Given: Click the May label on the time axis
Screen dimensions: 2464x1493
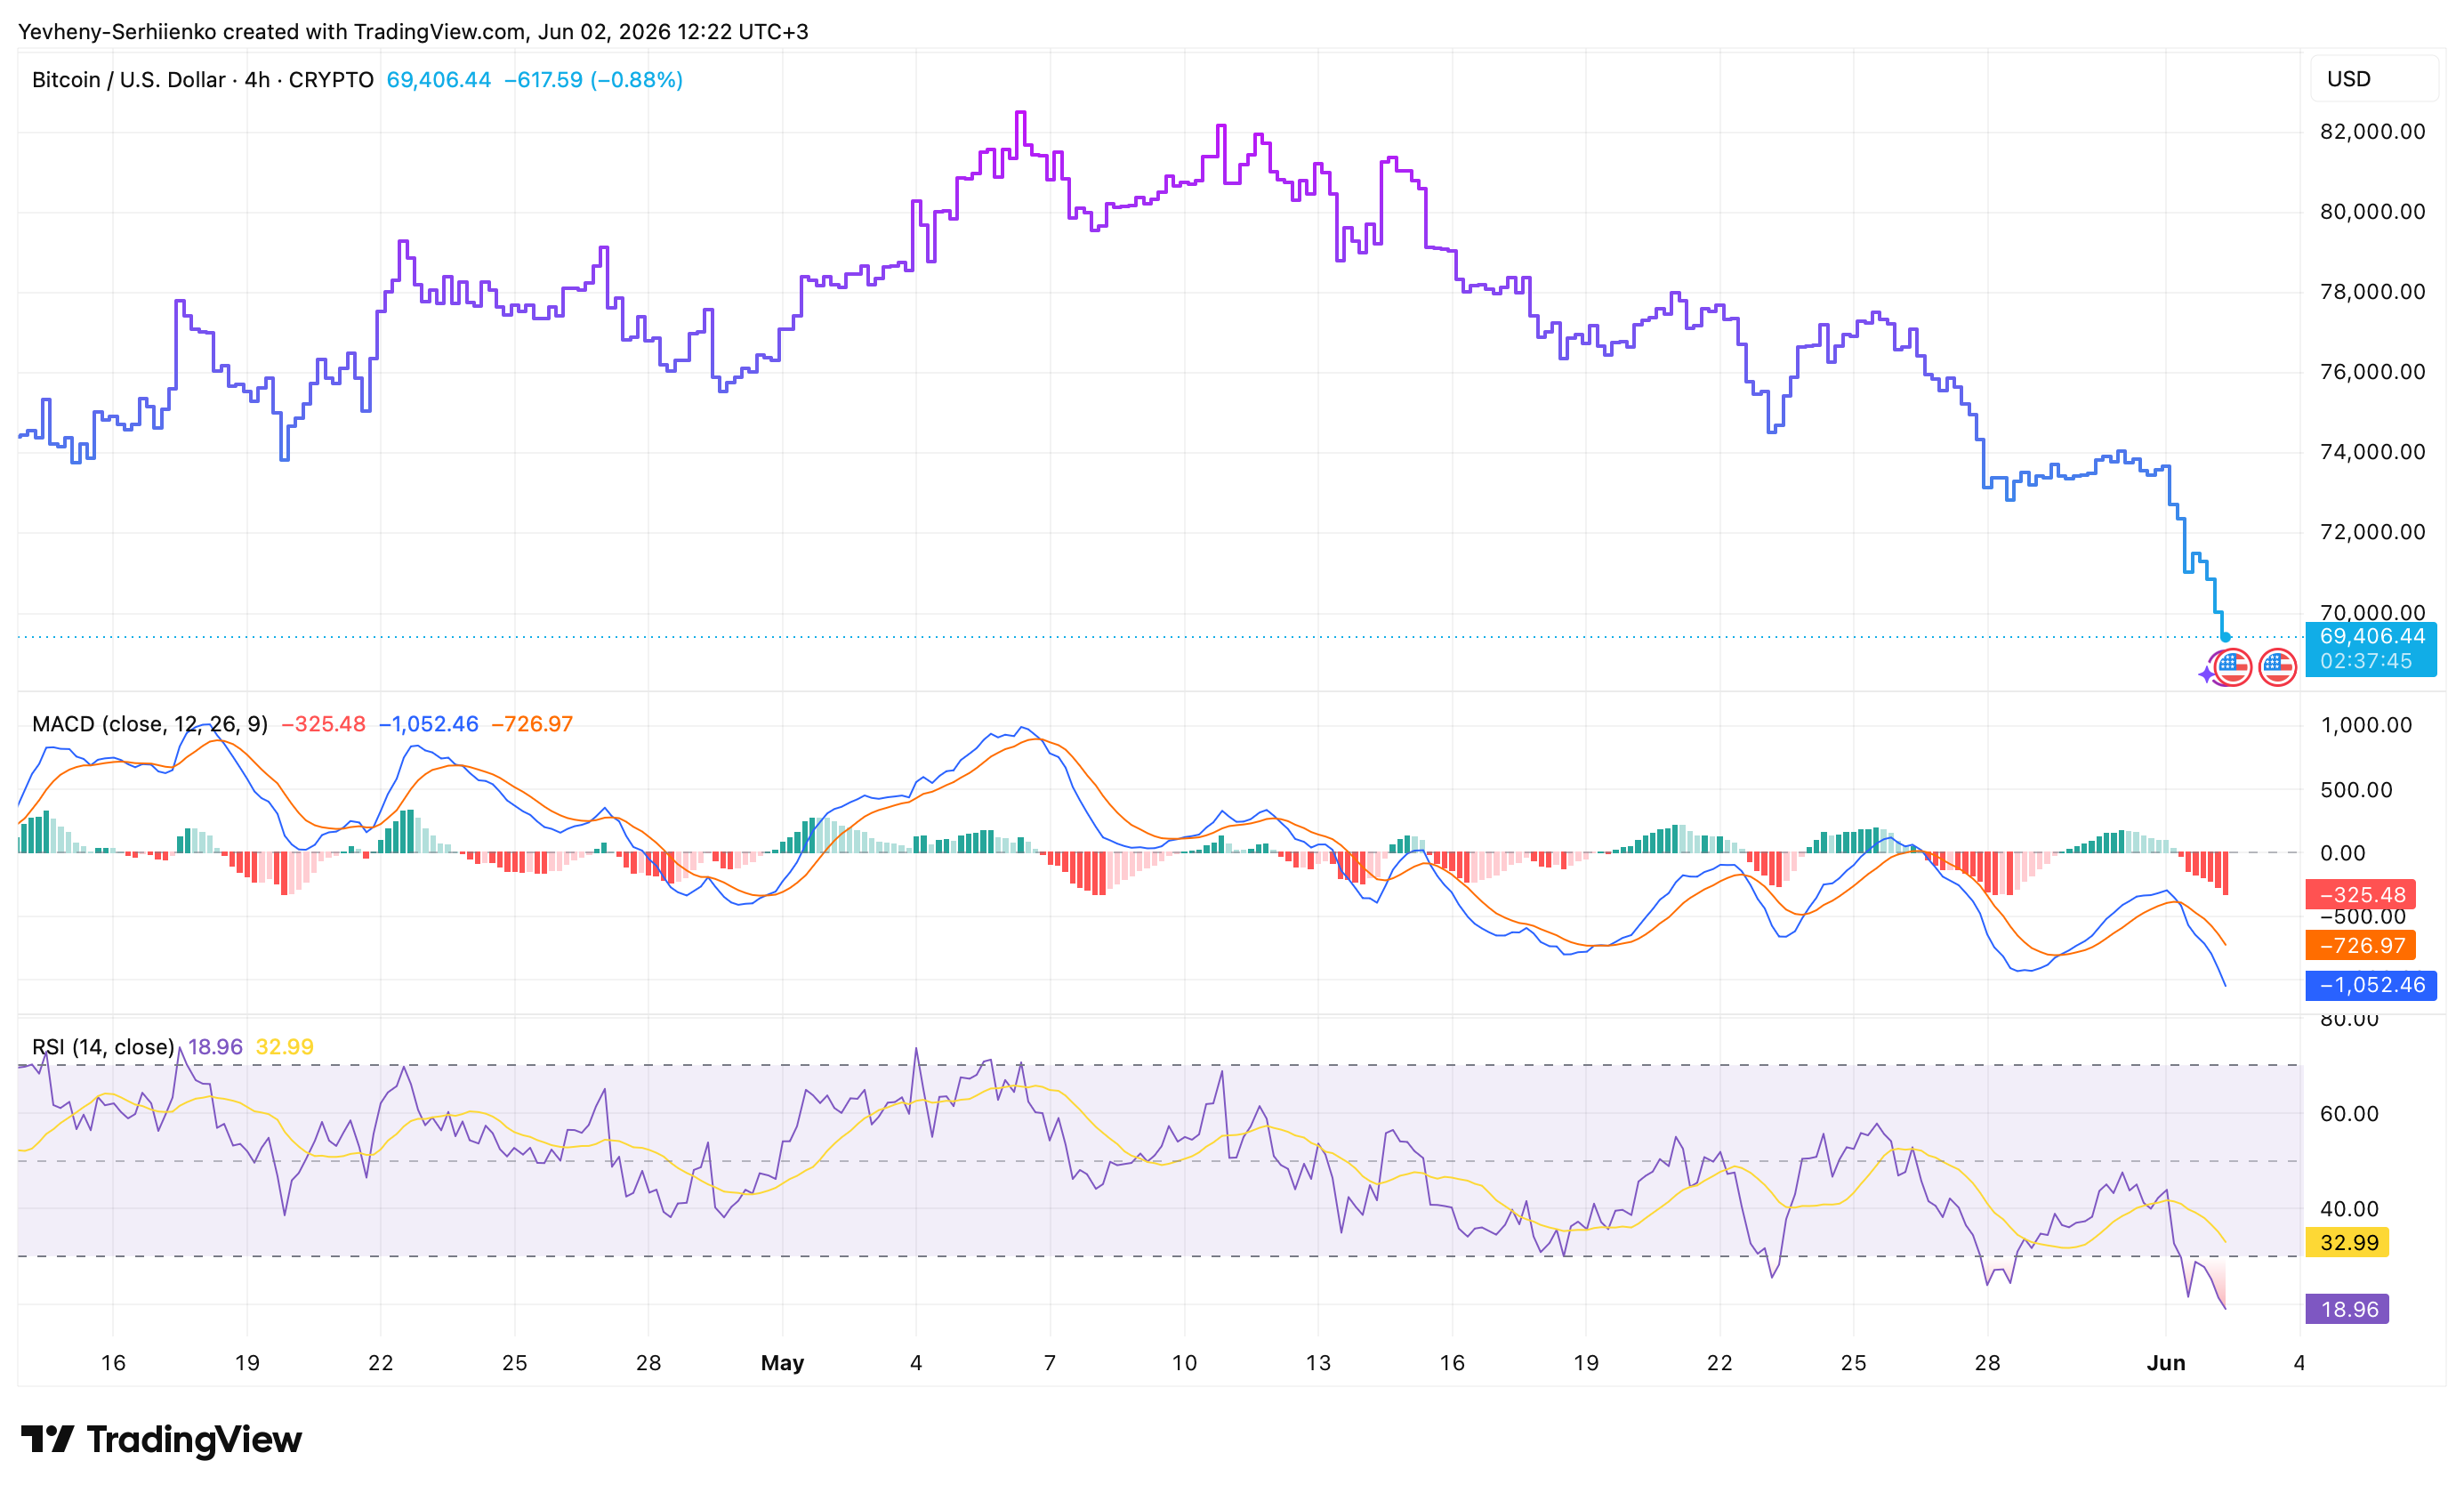Looking at the screenshot, I should pos(782,1362).
